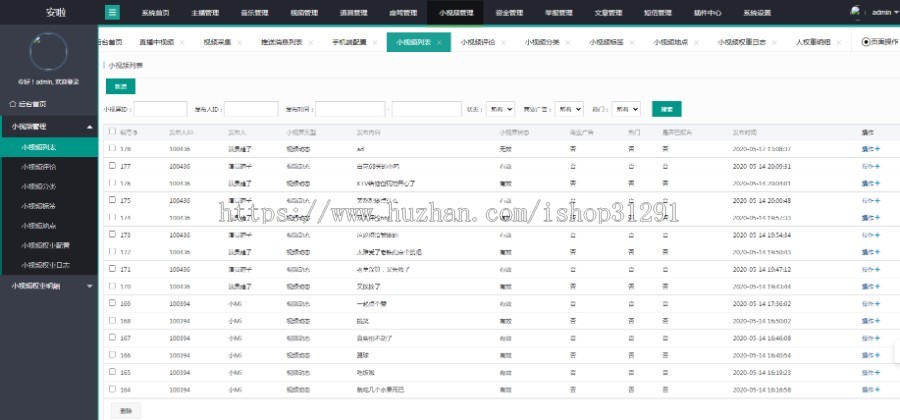This screenshot has width=900, height=420.
Task: Open the 操作 plus menu for row 178
Action: (870, 149)
